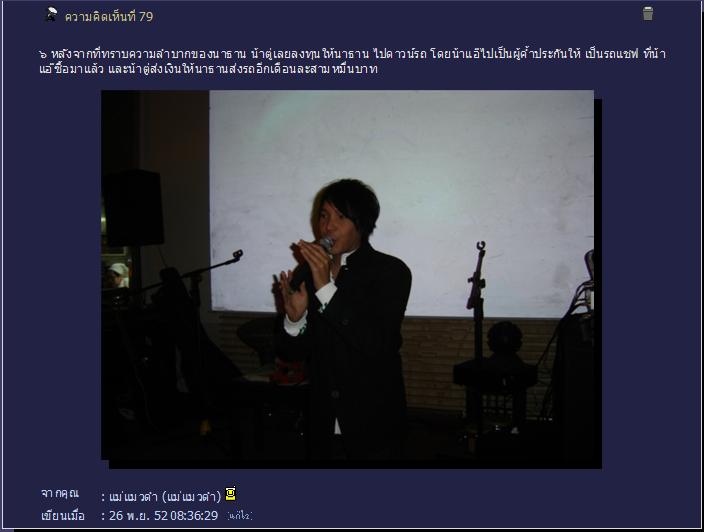Image resolution: width=705 pixels, height=532 pixels.
Task: Click the แก้ไข edit link
Action: click(240, 516)
